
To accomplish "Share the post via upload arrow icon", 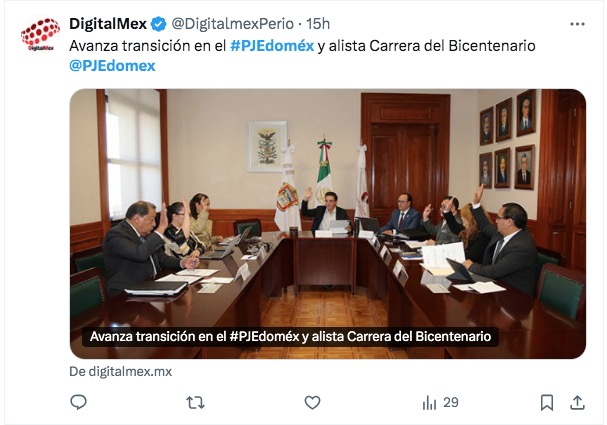I will 577,403.
